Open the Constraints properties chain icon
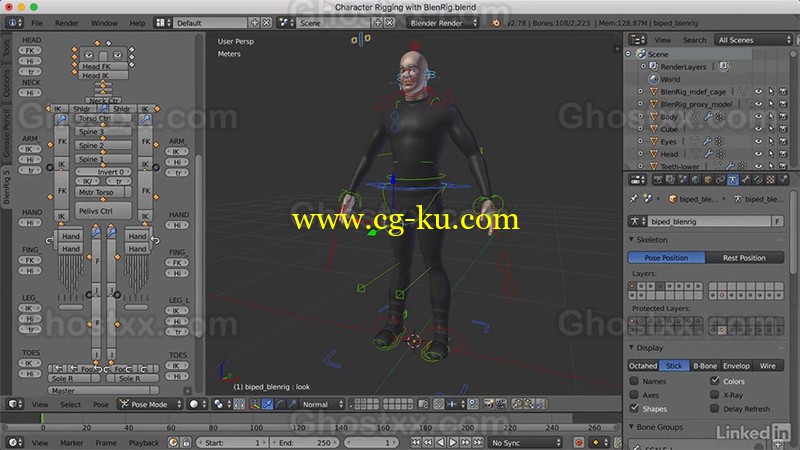Viewport: 800px width, 450px height. 720,180
